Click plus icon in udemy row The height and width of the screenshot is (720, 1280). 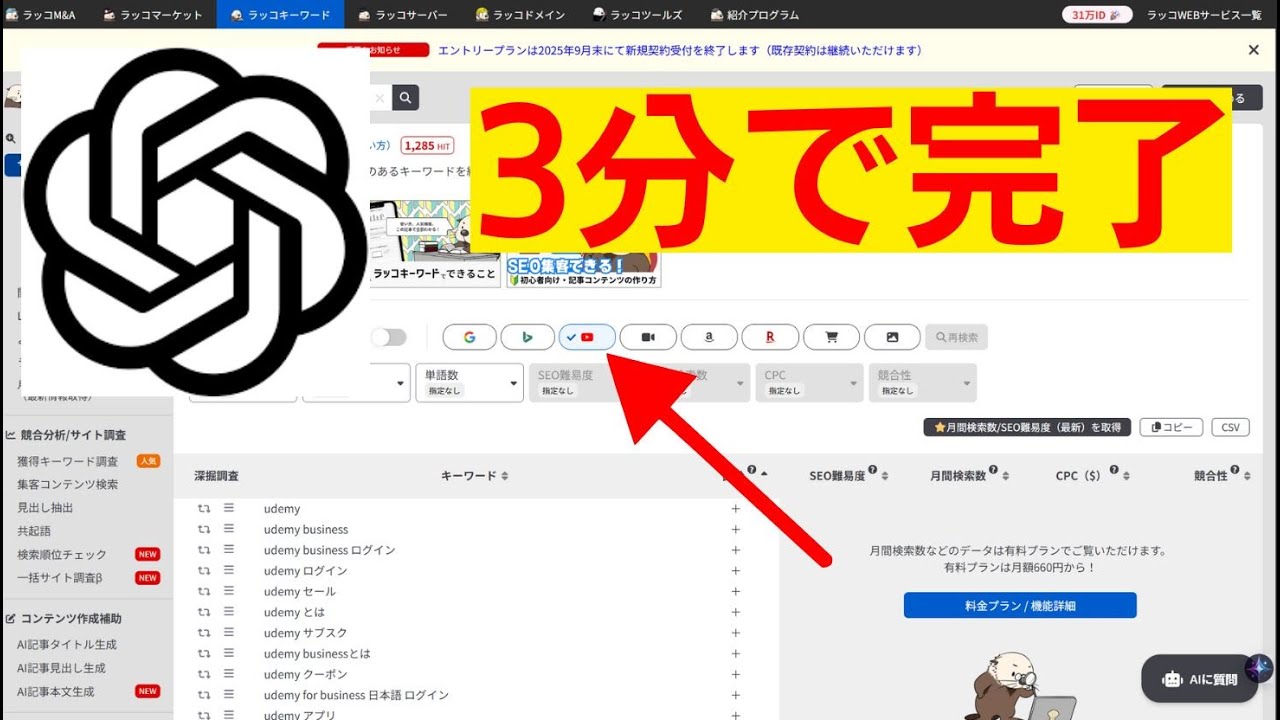point(736,509)
